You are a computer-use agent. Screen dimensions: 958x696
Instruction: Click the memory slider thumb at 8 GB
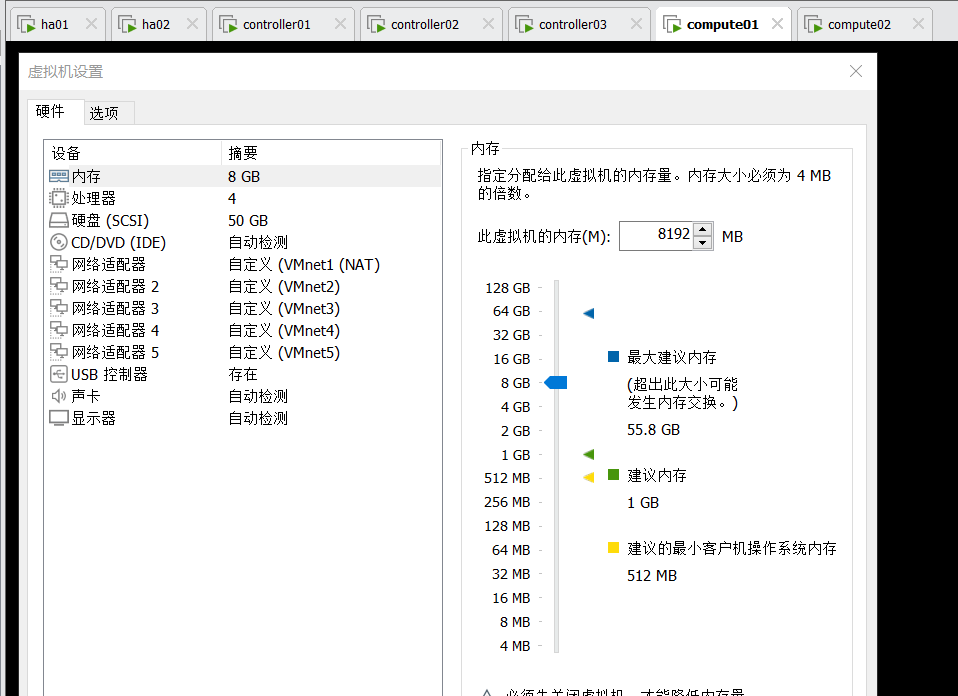(x=555, y=383)
